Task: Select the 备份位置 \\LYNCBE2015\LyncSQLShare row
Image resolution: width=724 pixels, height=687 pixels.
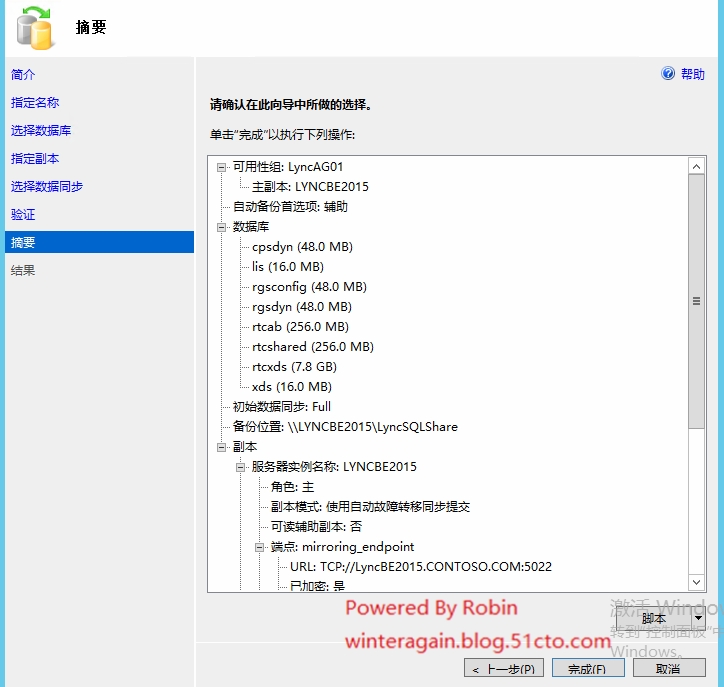Action: click(345, 427)
